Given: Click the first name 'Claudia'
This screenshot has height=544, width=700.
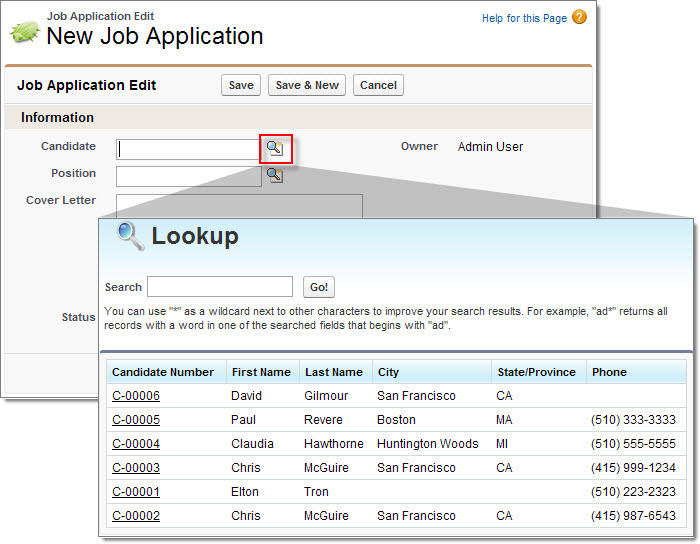Looking at the screenshot, I should [252, 444].
